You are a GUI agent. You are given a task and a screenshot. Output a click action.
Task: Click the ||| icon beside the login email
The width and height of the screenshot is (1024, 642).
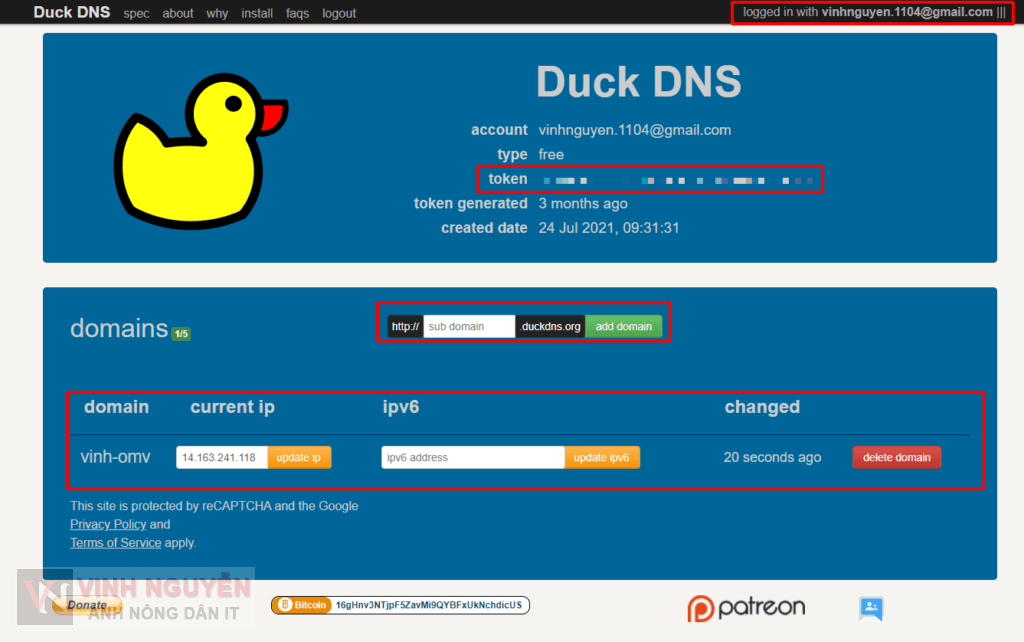[999, 13]
